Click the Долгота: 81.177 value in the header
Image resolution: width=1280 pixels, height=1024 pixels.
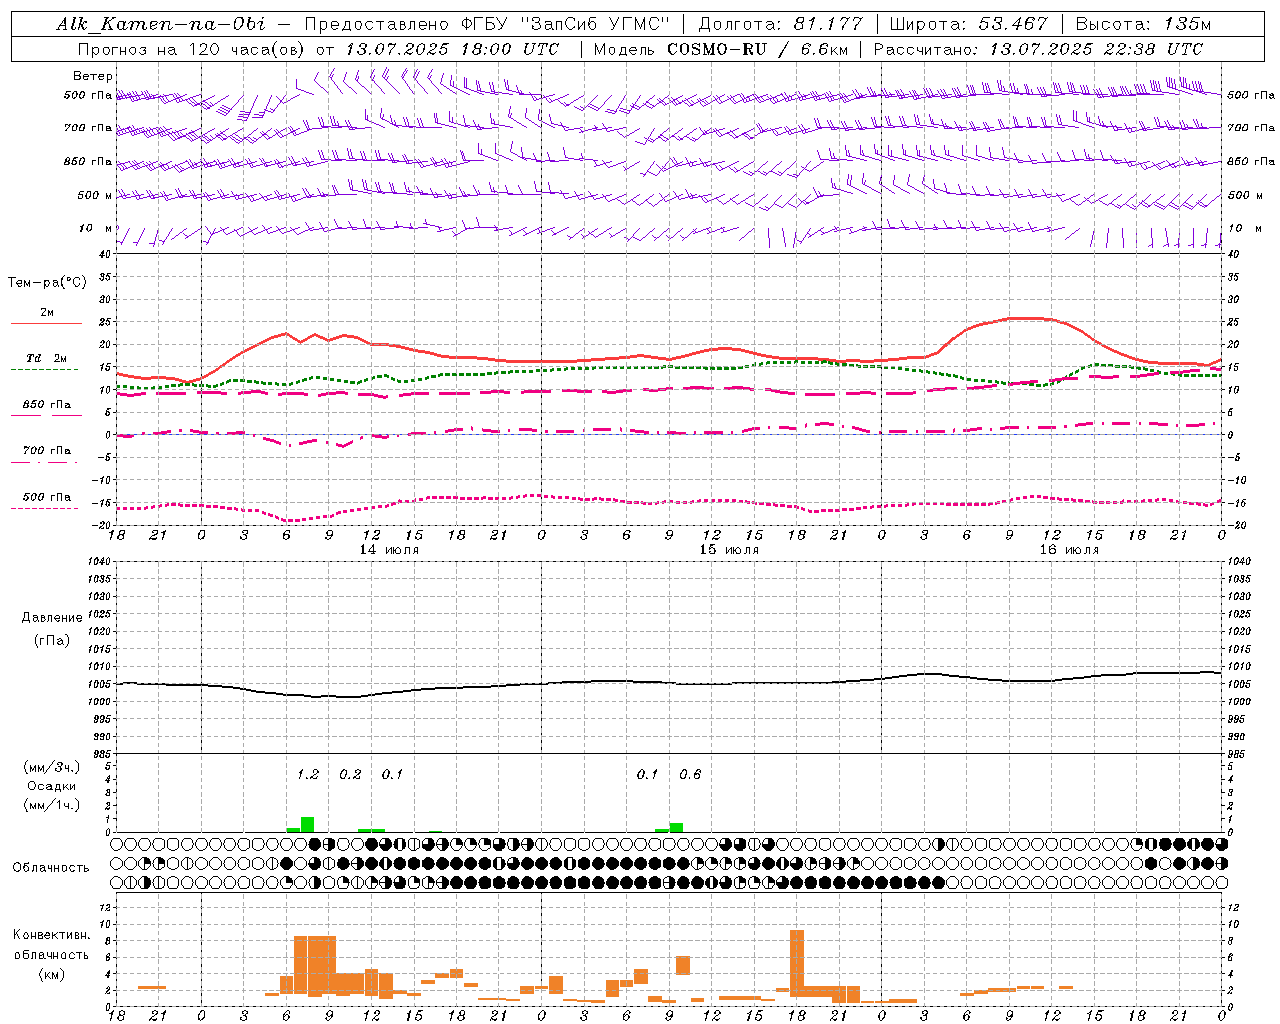[780, 24]
